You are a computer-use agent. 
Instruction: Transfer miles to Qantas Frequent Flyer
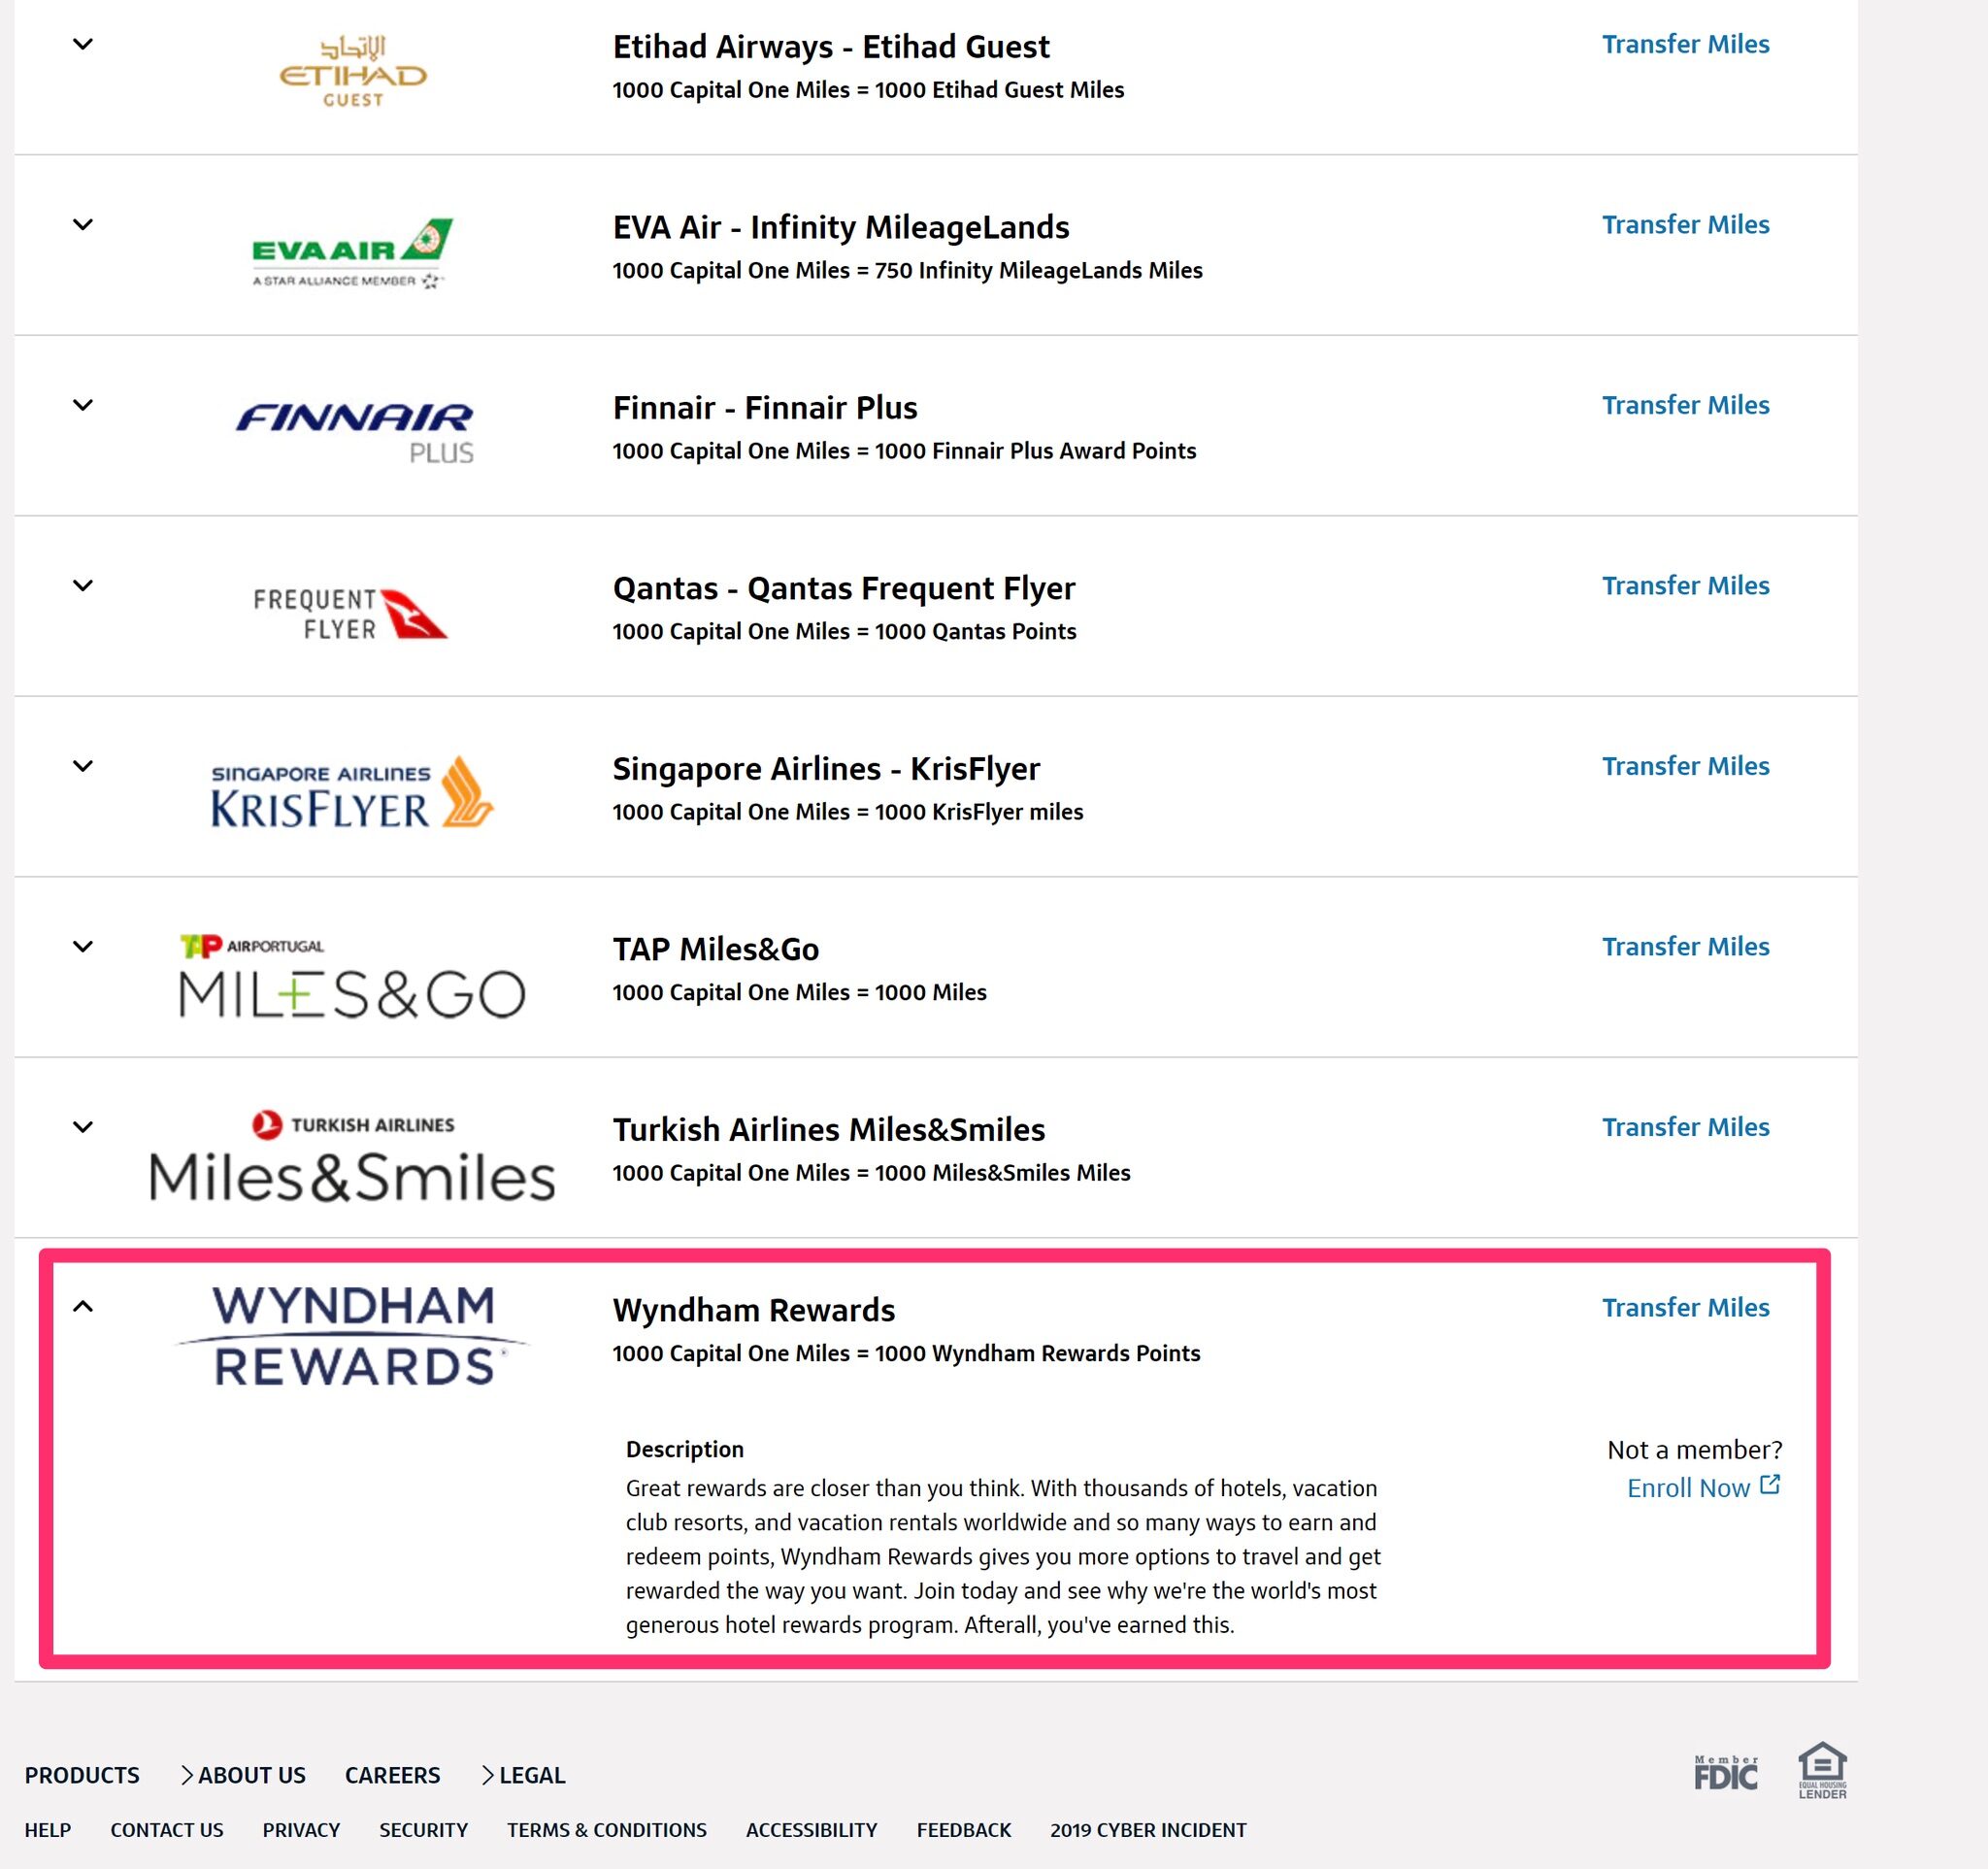point(1685,586)
